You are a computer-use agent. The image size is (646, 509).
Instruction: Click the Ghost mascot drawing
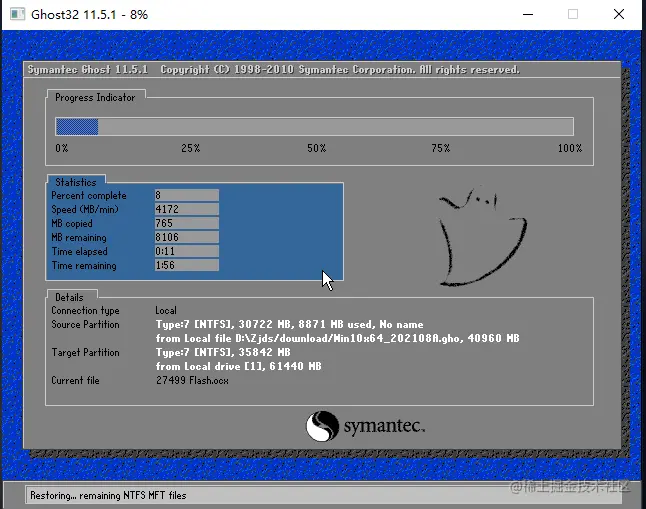(x=482, y=237)
